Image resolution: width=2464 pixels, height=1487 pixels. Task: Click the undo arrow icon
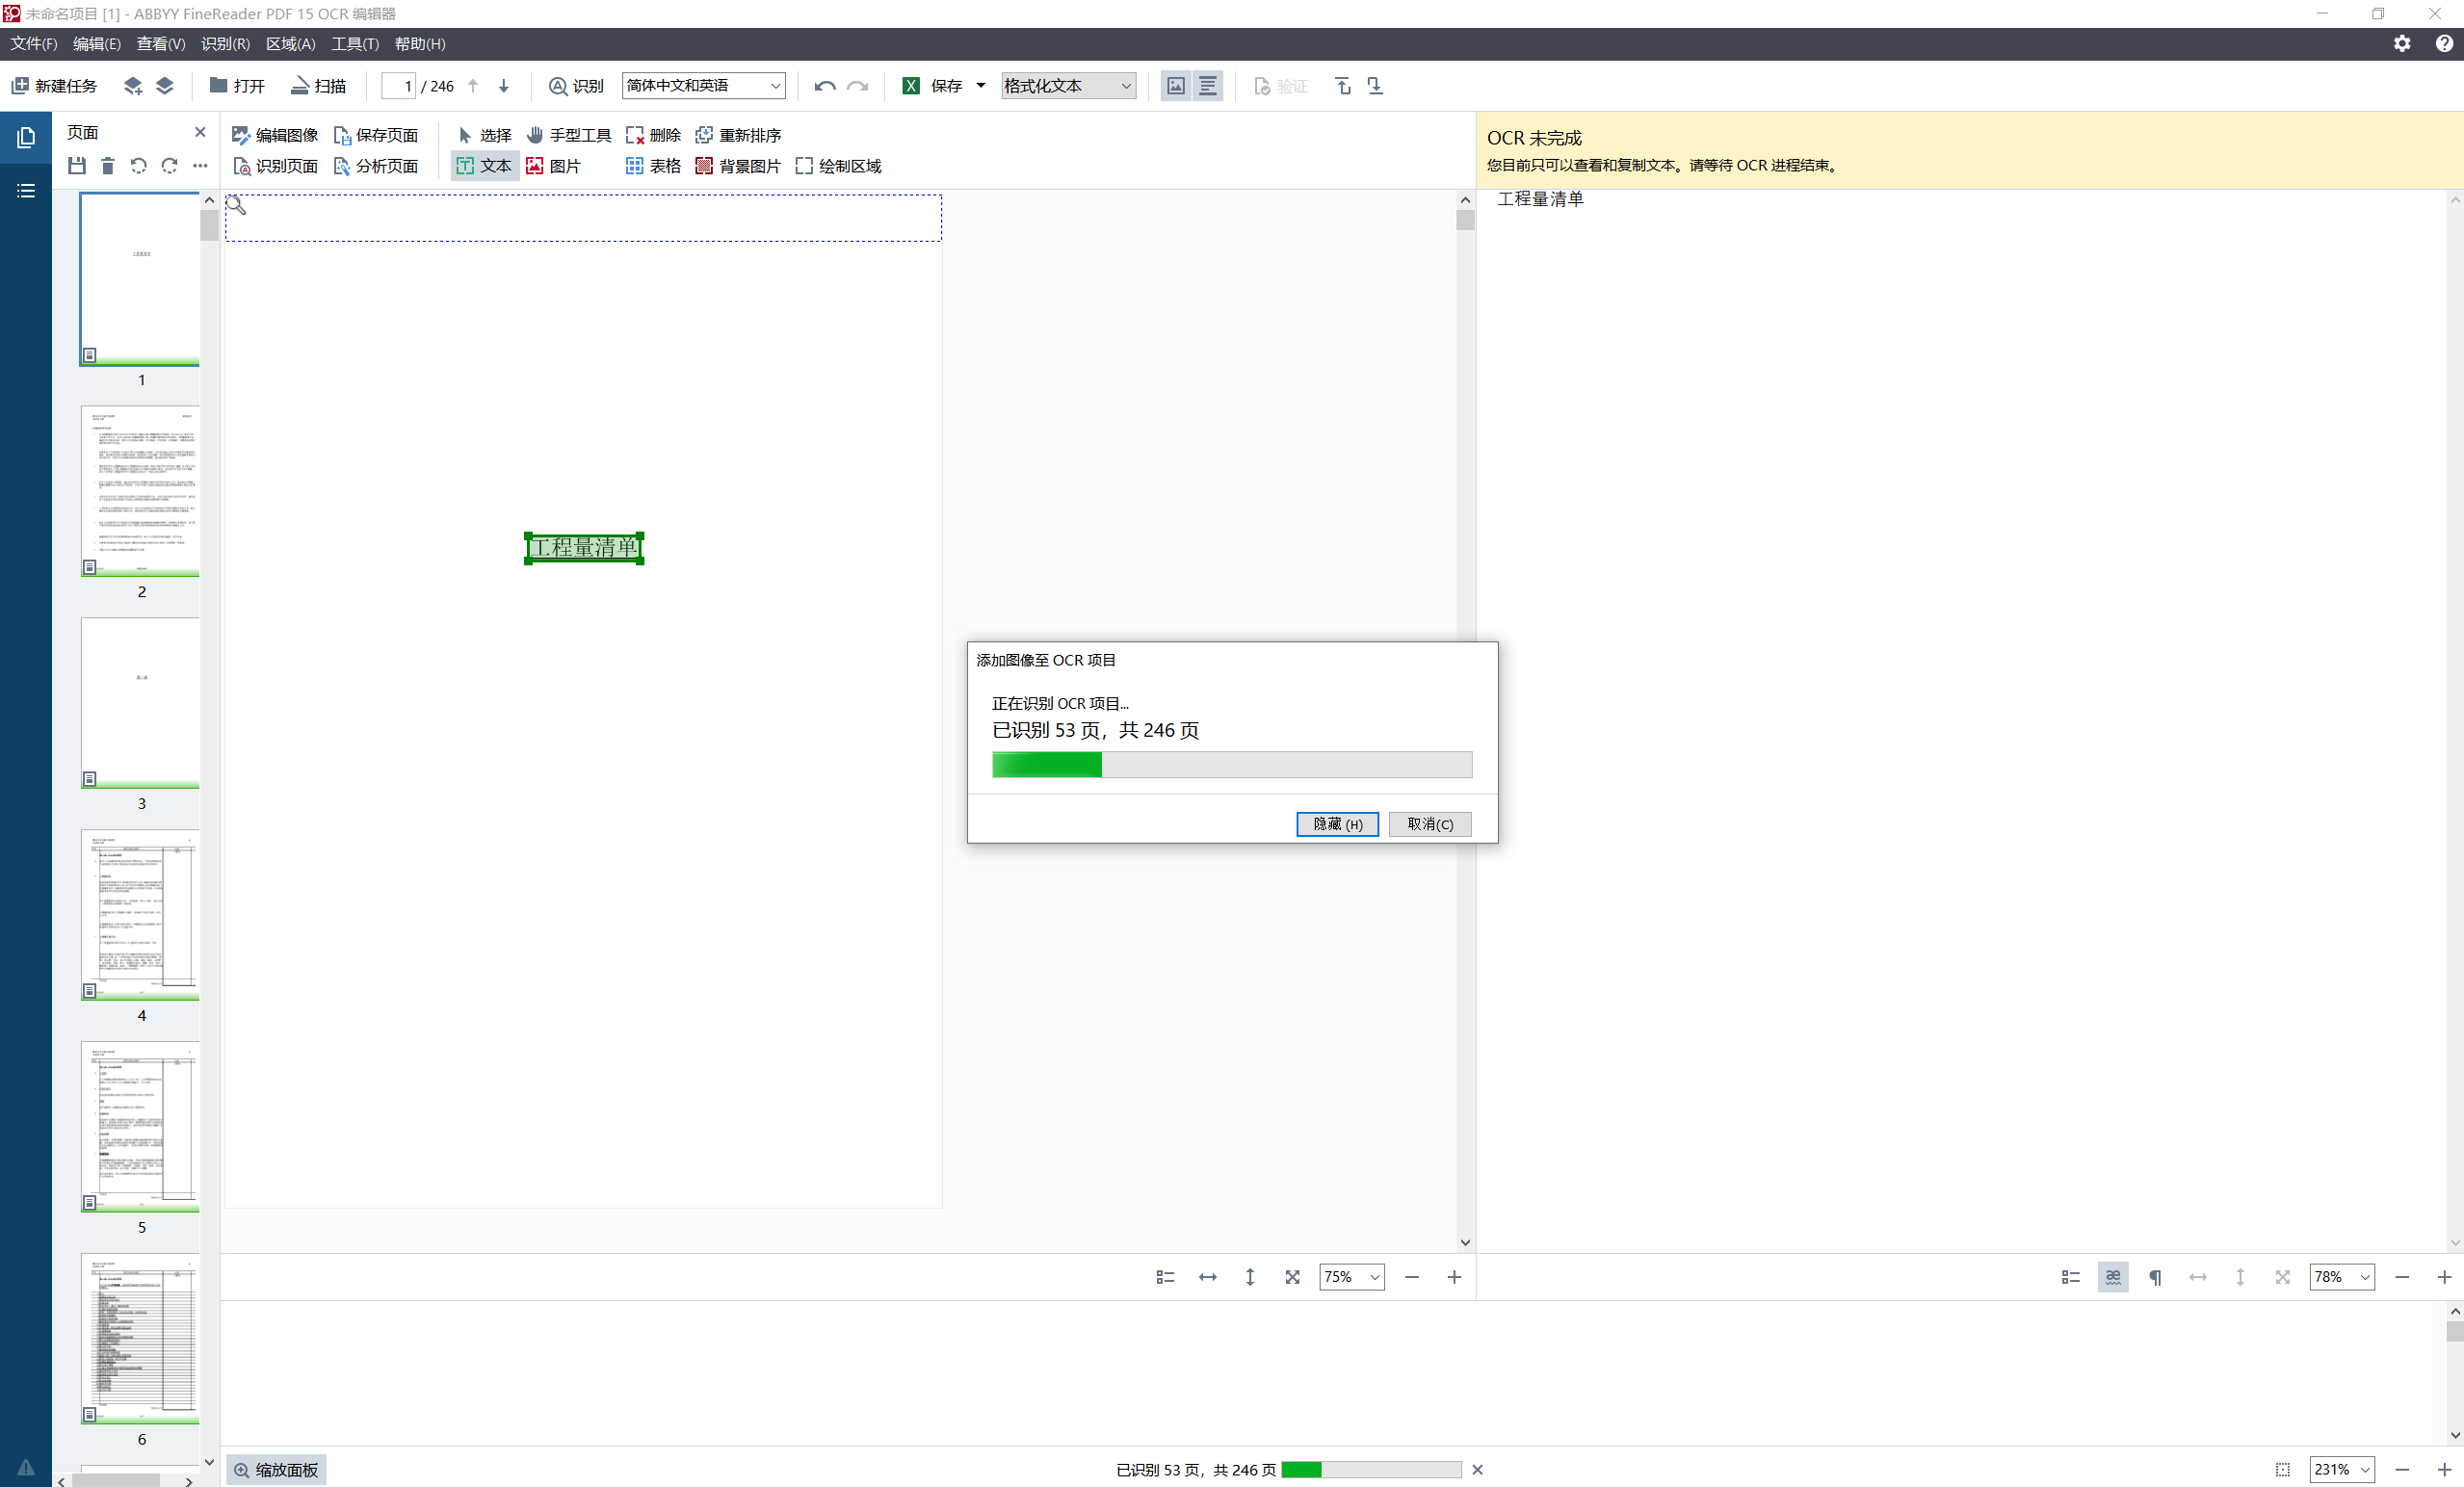tap(825, 86)
